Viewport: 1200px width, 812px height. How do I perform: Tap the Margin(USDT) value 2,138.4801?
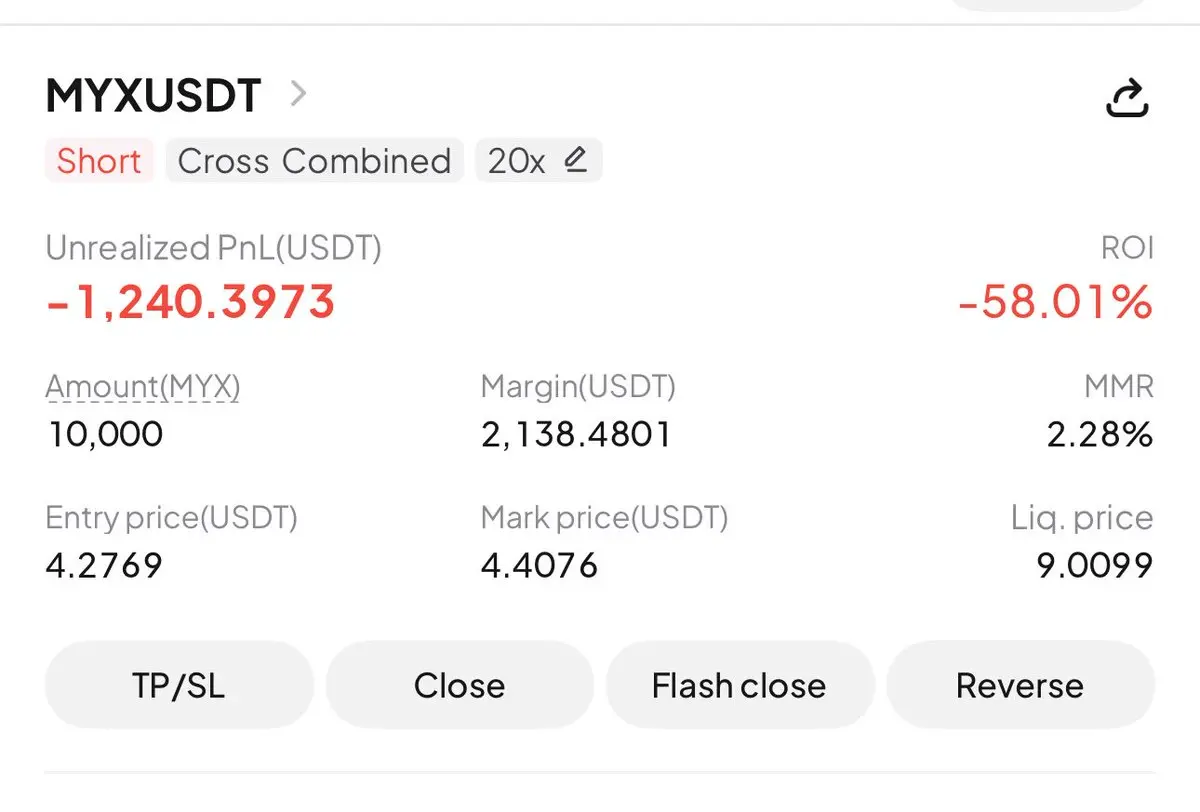(x=576, y=434)
